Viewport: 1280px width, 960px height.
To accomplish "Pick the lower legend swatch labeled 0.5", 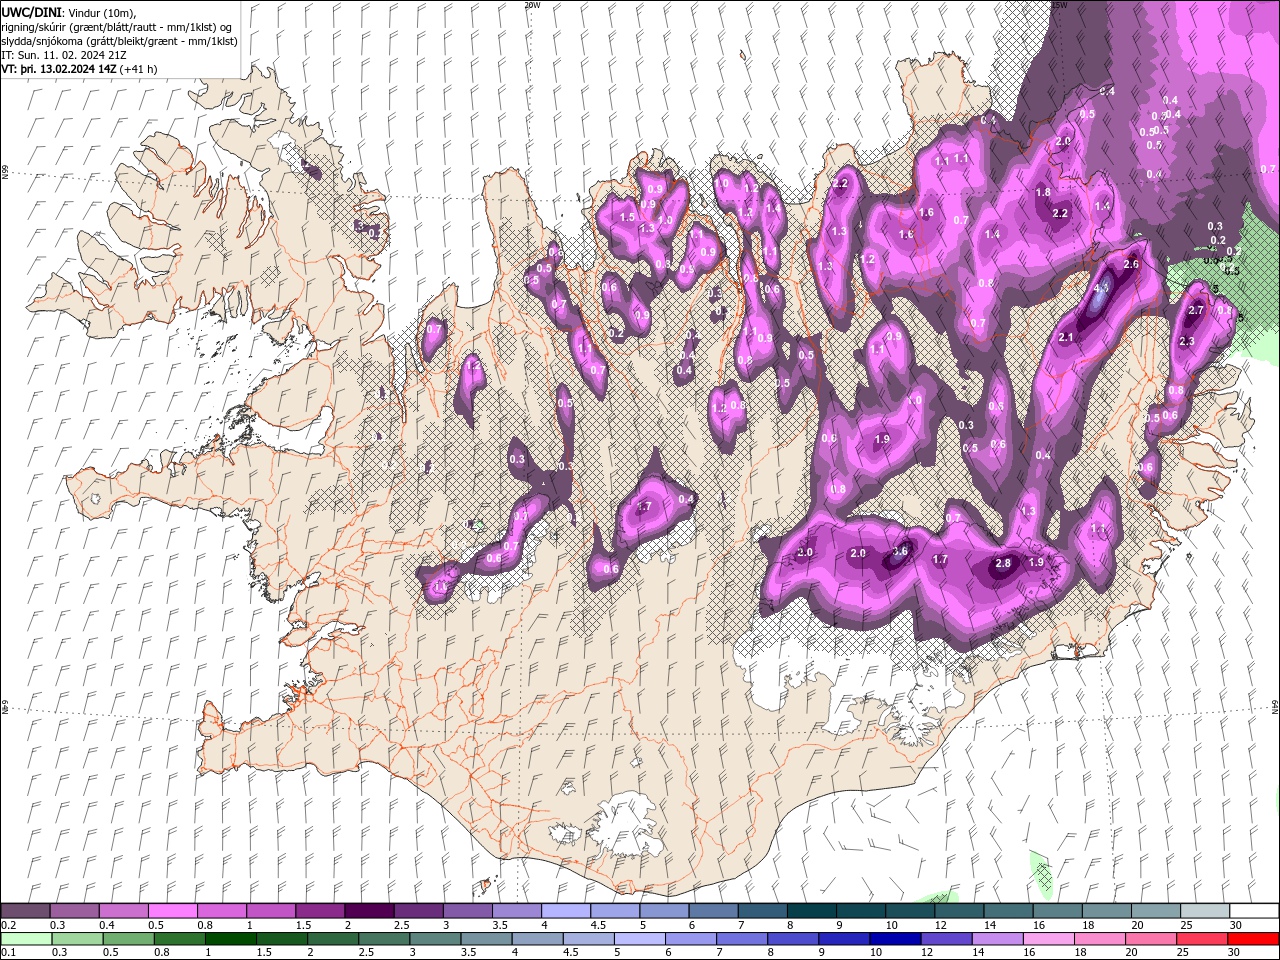I will point(128,939).
